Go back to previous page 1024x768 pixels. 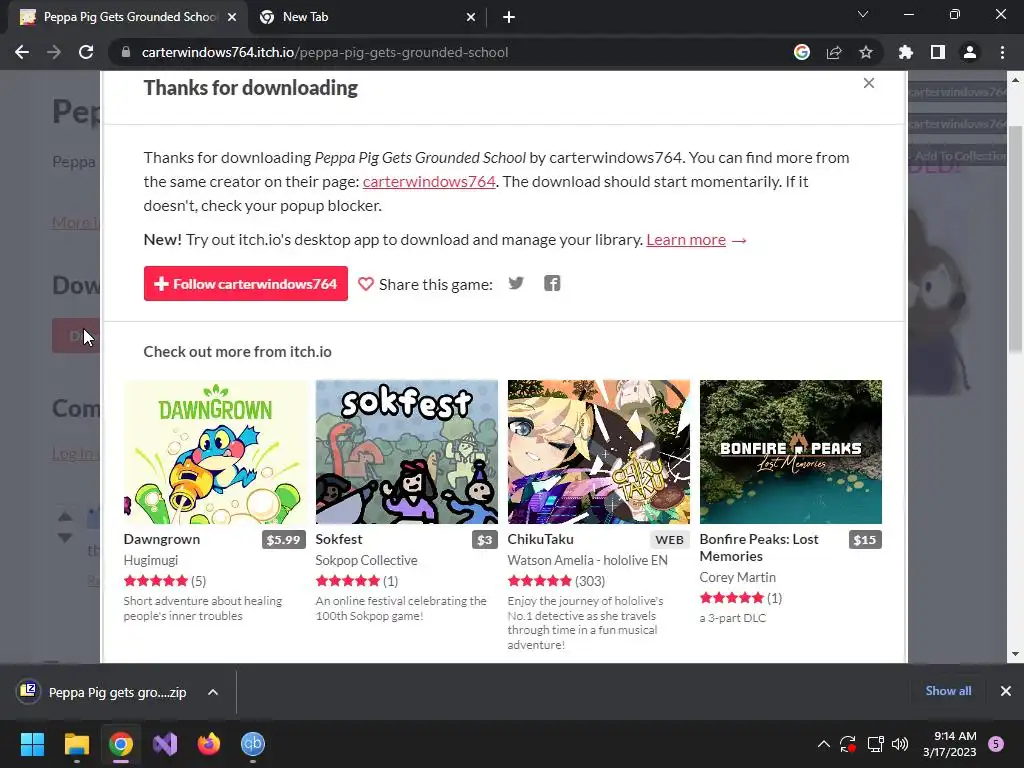pyautogui.click(x=22, y=52)
